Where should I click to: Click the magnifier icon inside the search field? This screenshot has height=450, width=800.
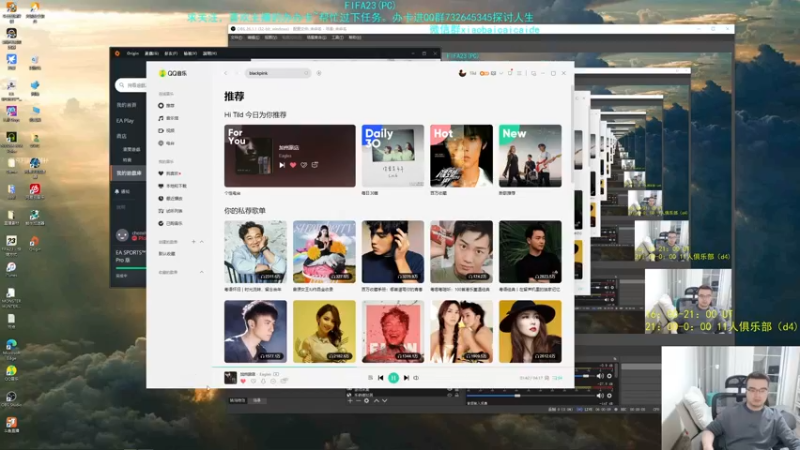coord(306,73)
